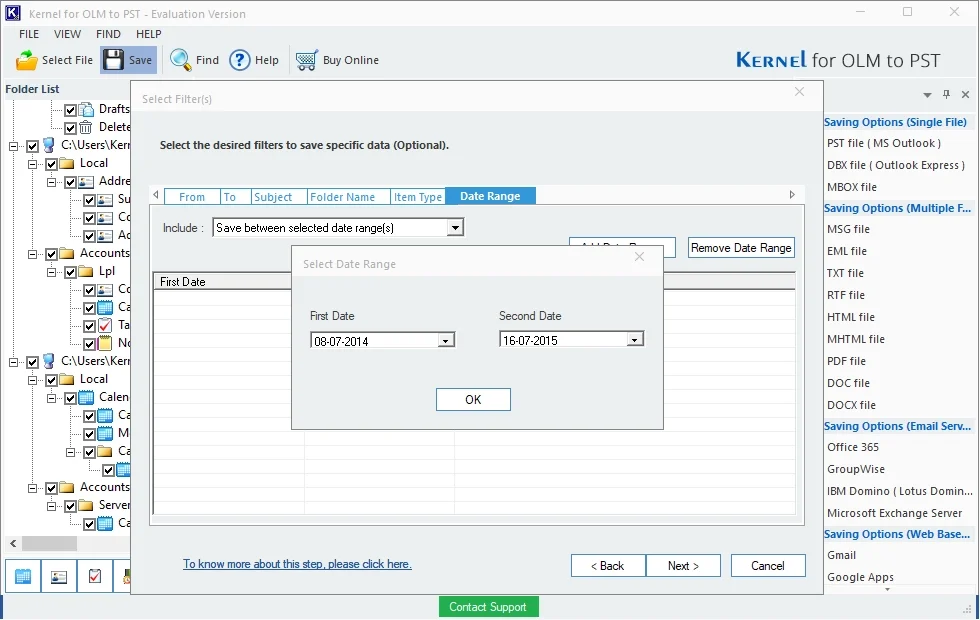
Task: Click the Select File folder icon
Action: [27, 60]
